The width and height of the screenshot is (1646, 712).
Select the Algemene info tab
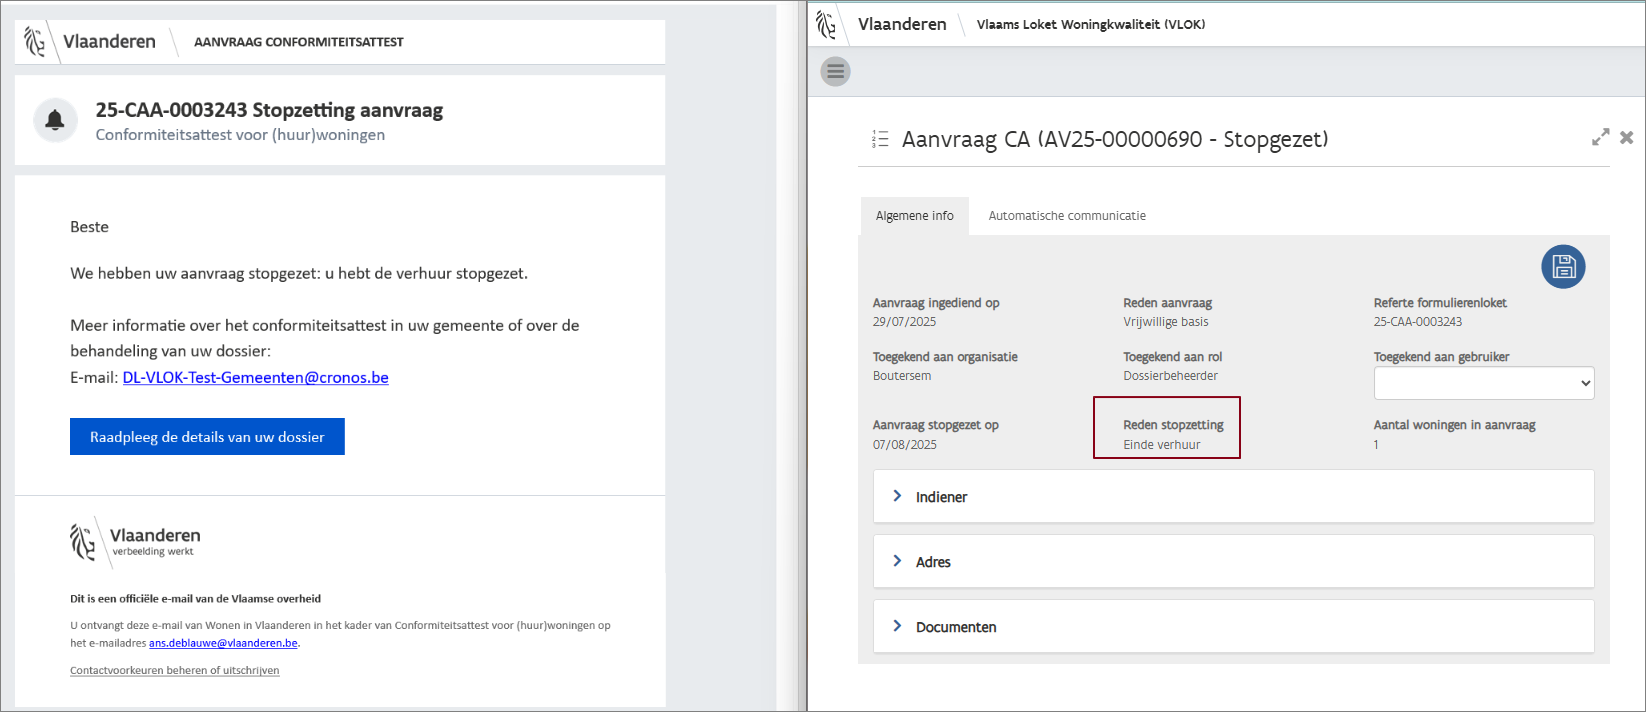tap(914, 216)
